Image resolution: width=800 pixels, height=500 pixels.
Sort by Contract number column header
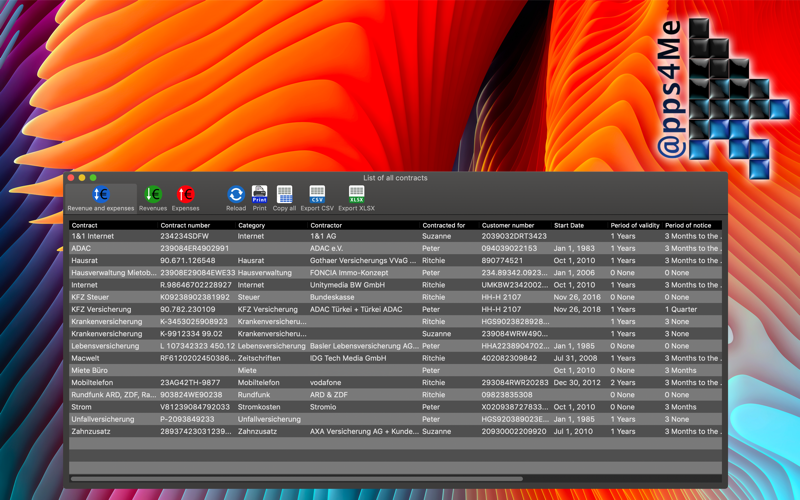tap(196, 225)
